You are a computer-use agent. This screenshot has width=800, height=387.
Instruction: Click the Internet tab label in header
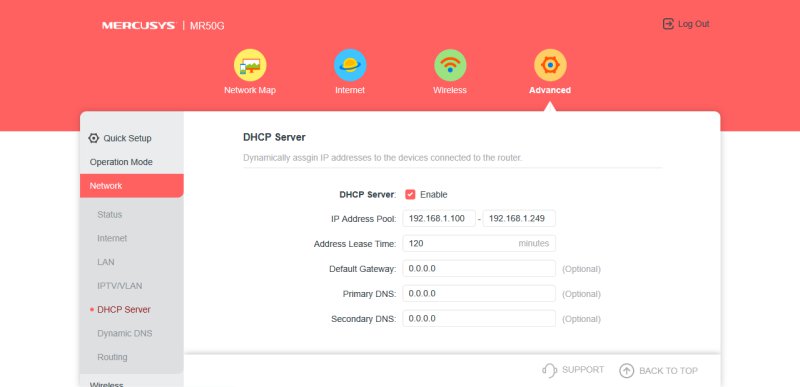click(x=350, y=90)
